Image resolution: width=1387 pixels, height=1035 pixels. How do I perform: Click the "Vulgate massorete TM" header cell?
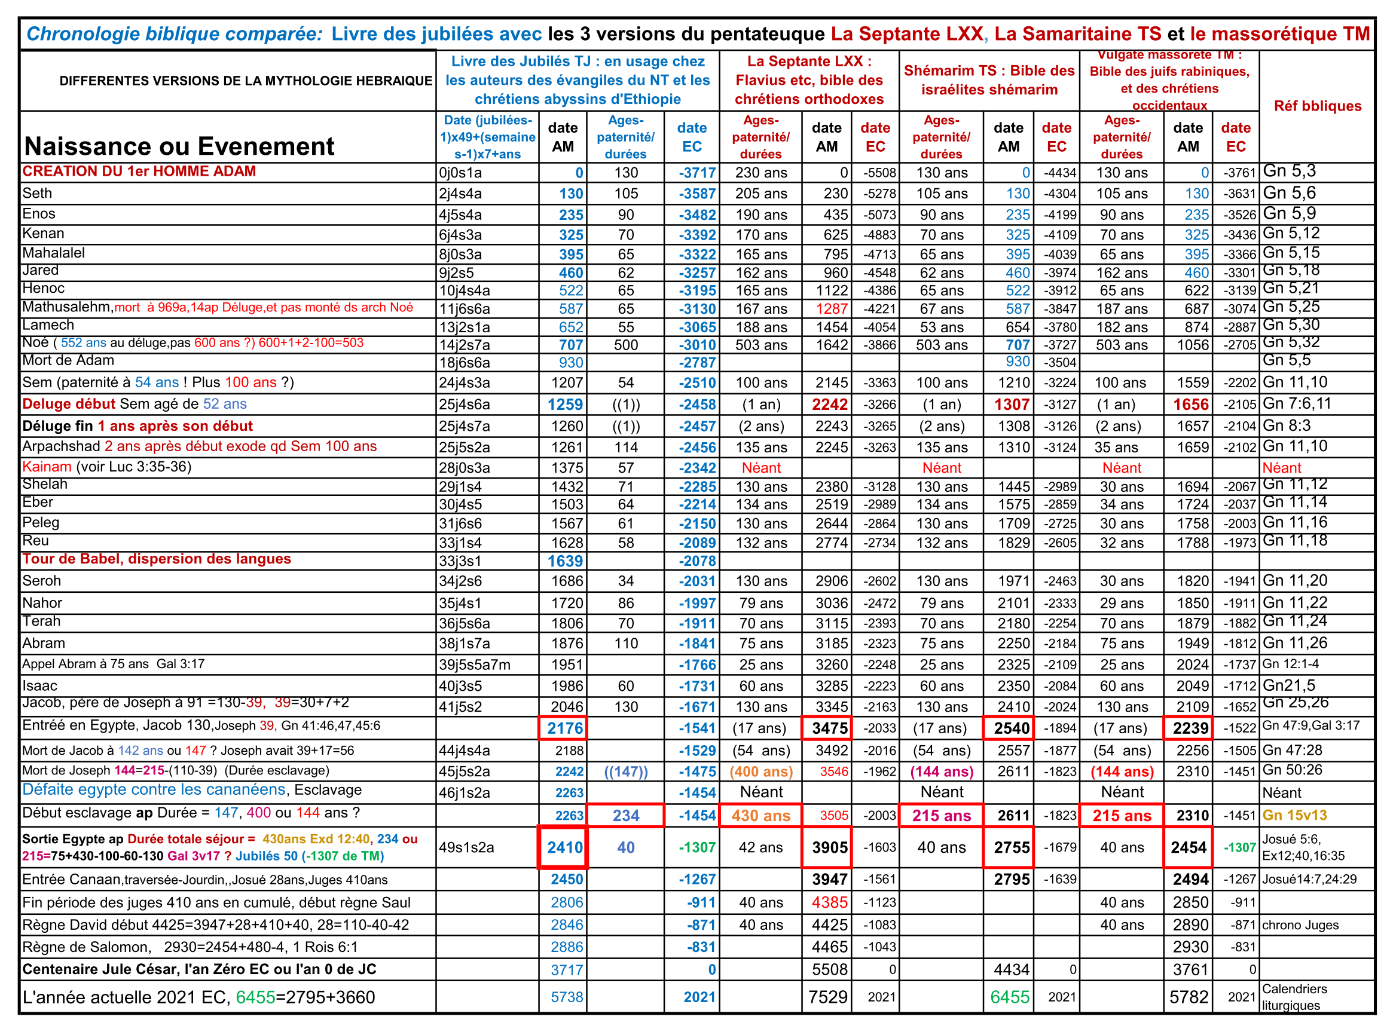1169,80
